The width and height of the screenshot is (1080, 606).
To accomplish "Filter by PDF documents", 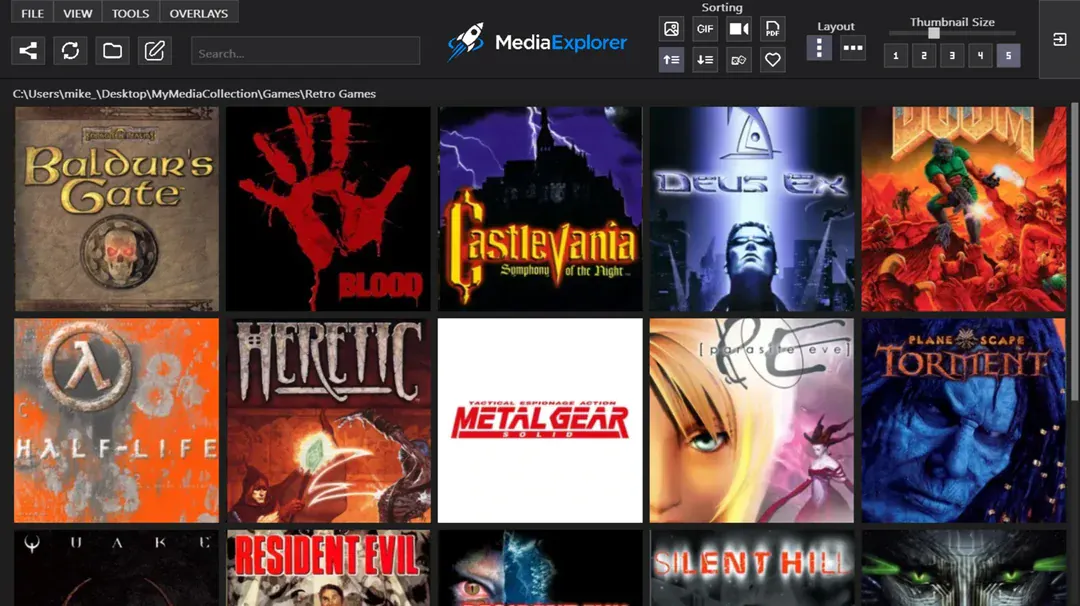I will (x=772, y=29).
